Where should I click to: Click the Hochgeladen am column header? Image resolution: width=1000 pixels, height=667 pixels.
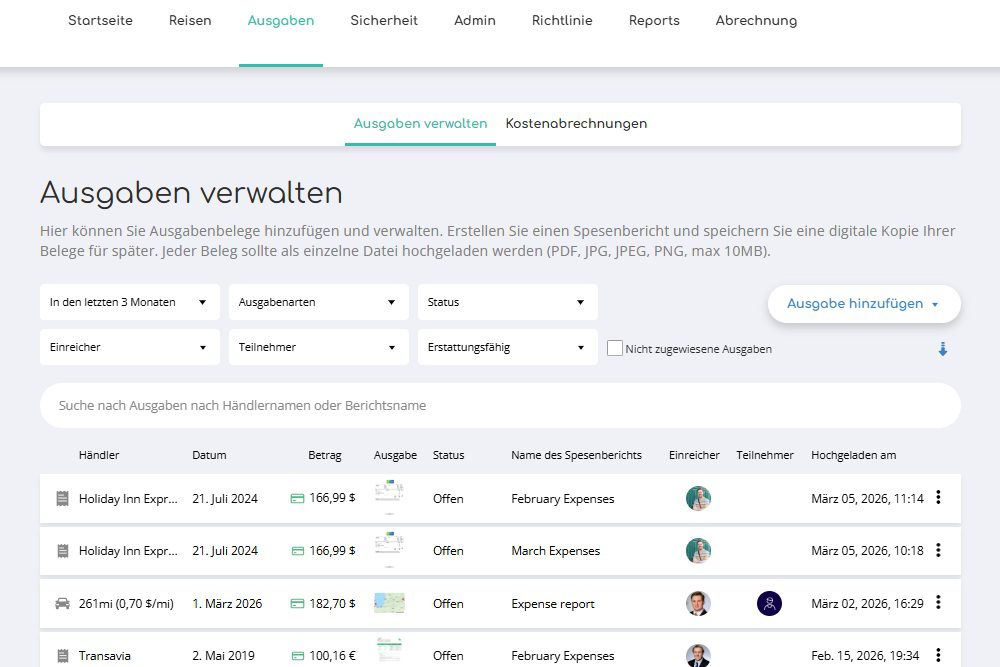tap(853, 455)
